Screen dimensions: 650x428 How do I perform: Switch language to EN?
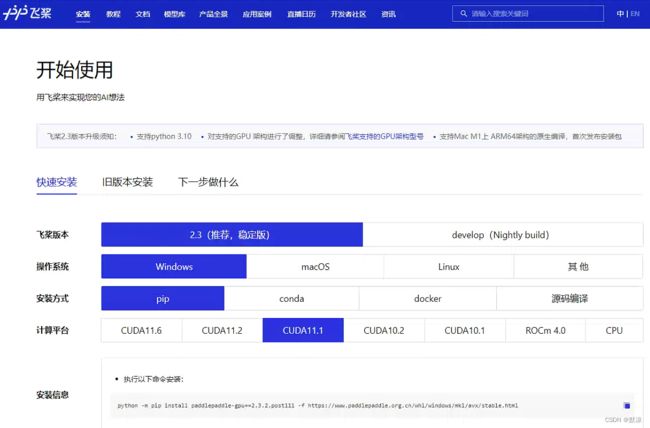tap(635, 14)
